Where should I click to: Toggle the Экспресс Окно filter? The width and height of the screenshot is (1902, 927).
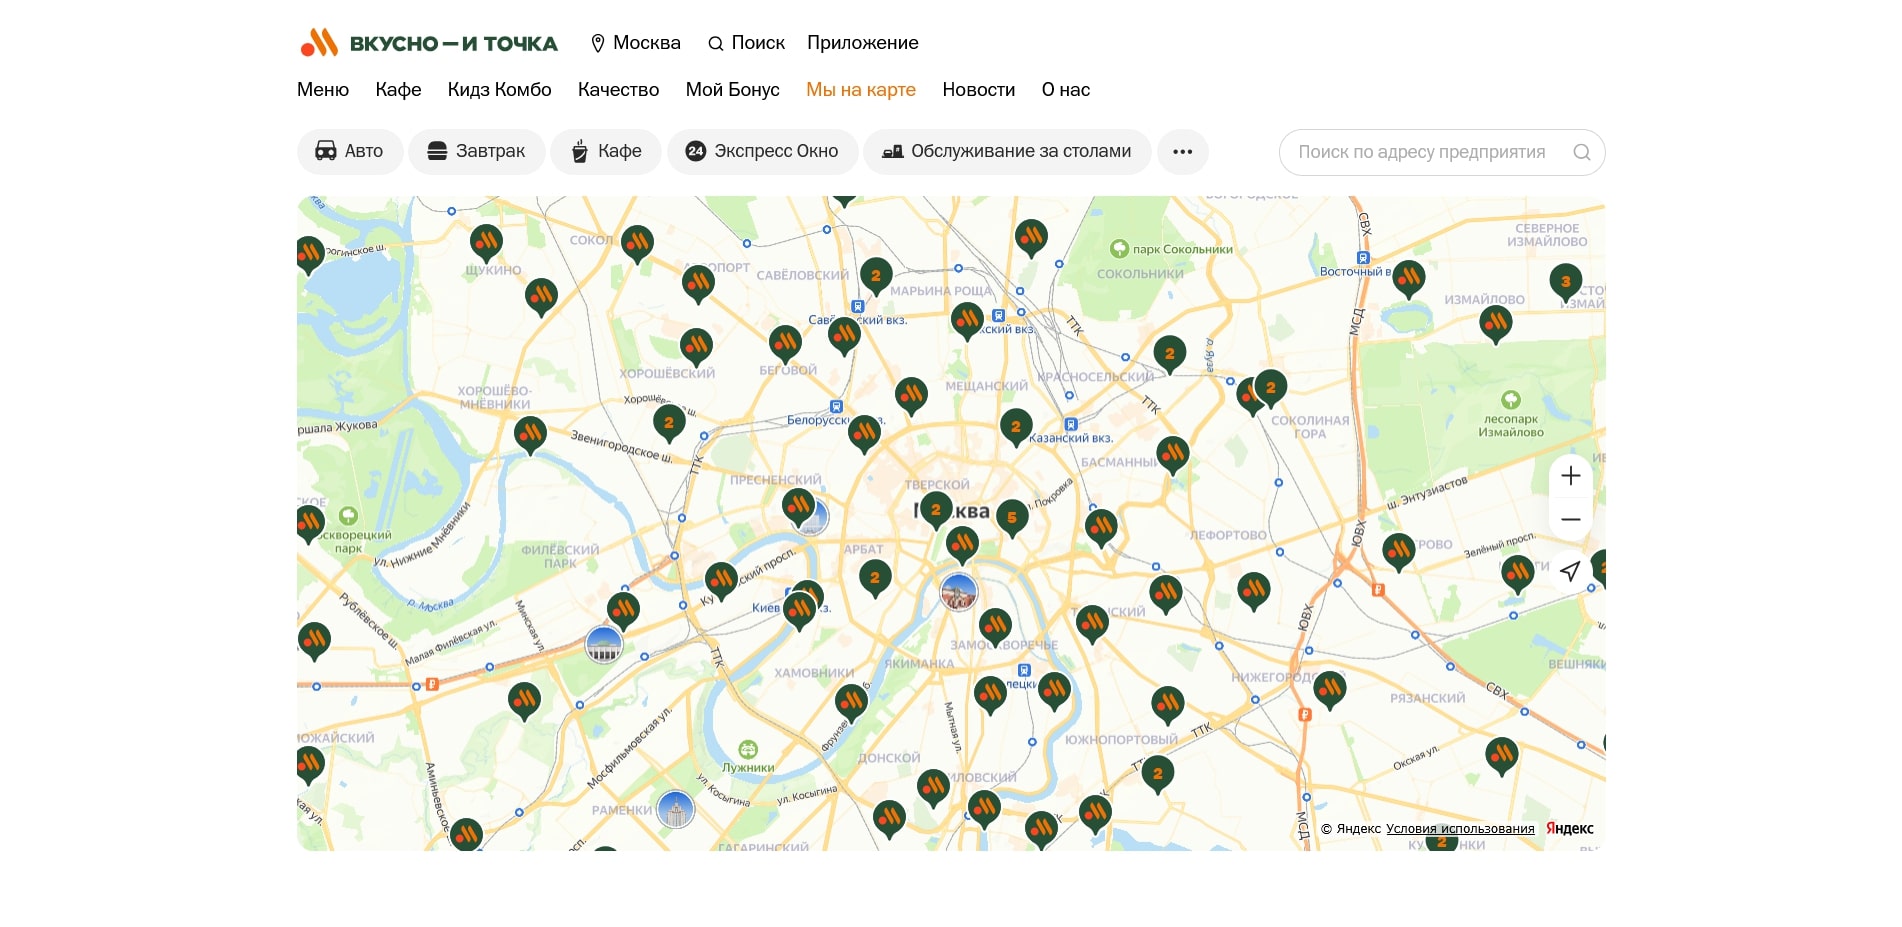[x=762, y=152]
